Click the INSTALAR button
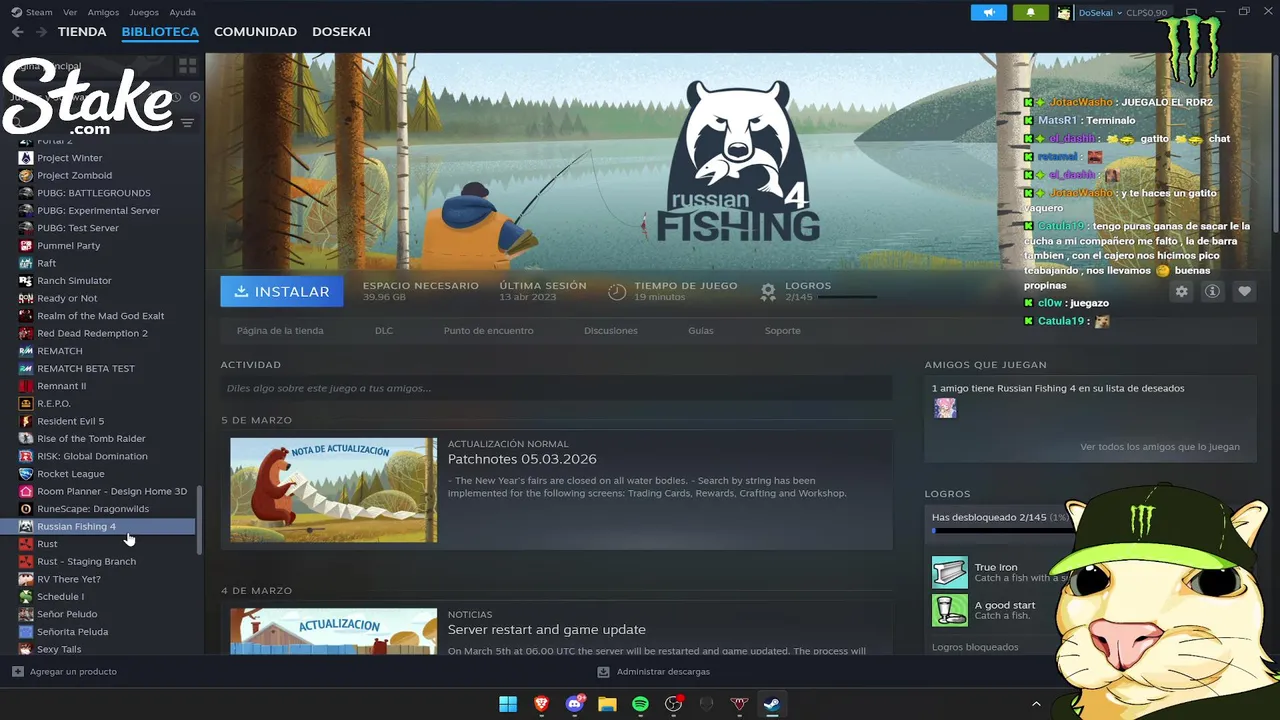Viewport: 1280px width, 720px height. point(282,291)
